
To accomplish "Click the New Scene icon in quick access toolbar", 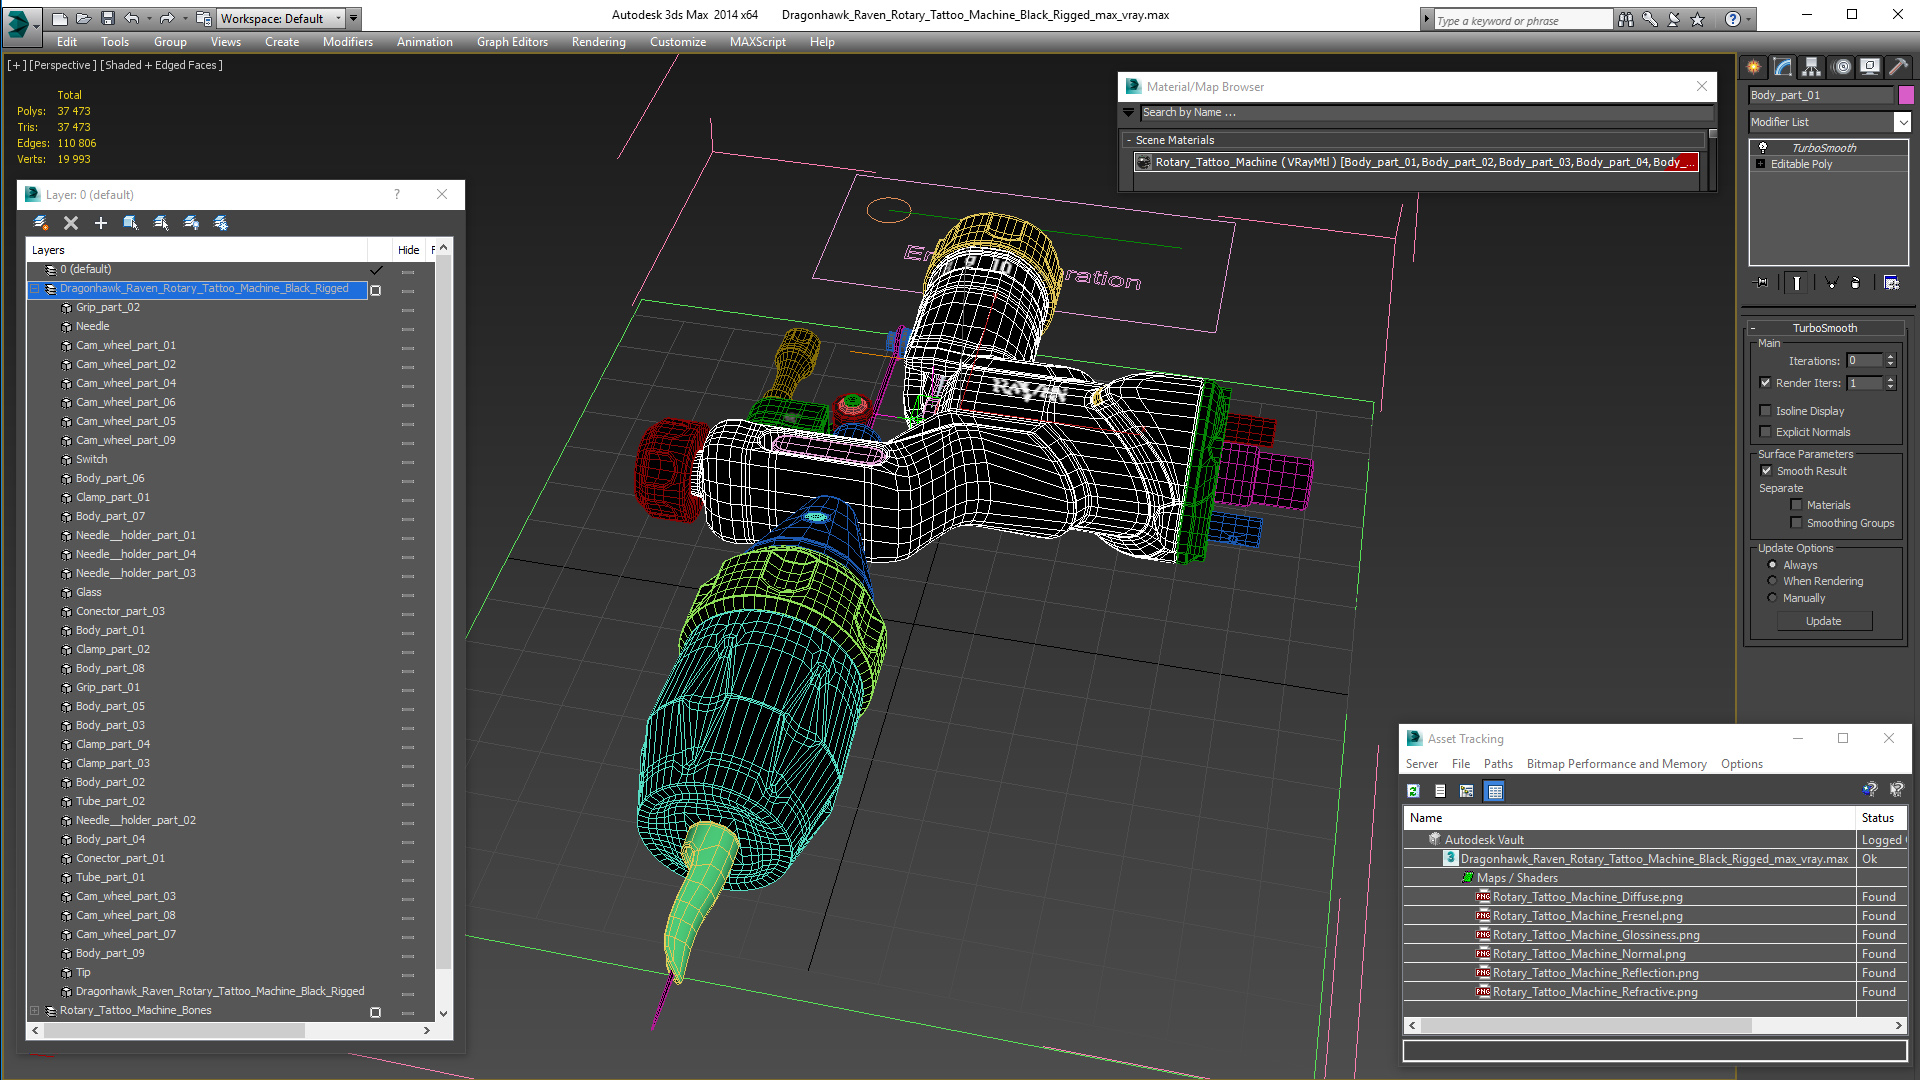I will coord(60,18).
